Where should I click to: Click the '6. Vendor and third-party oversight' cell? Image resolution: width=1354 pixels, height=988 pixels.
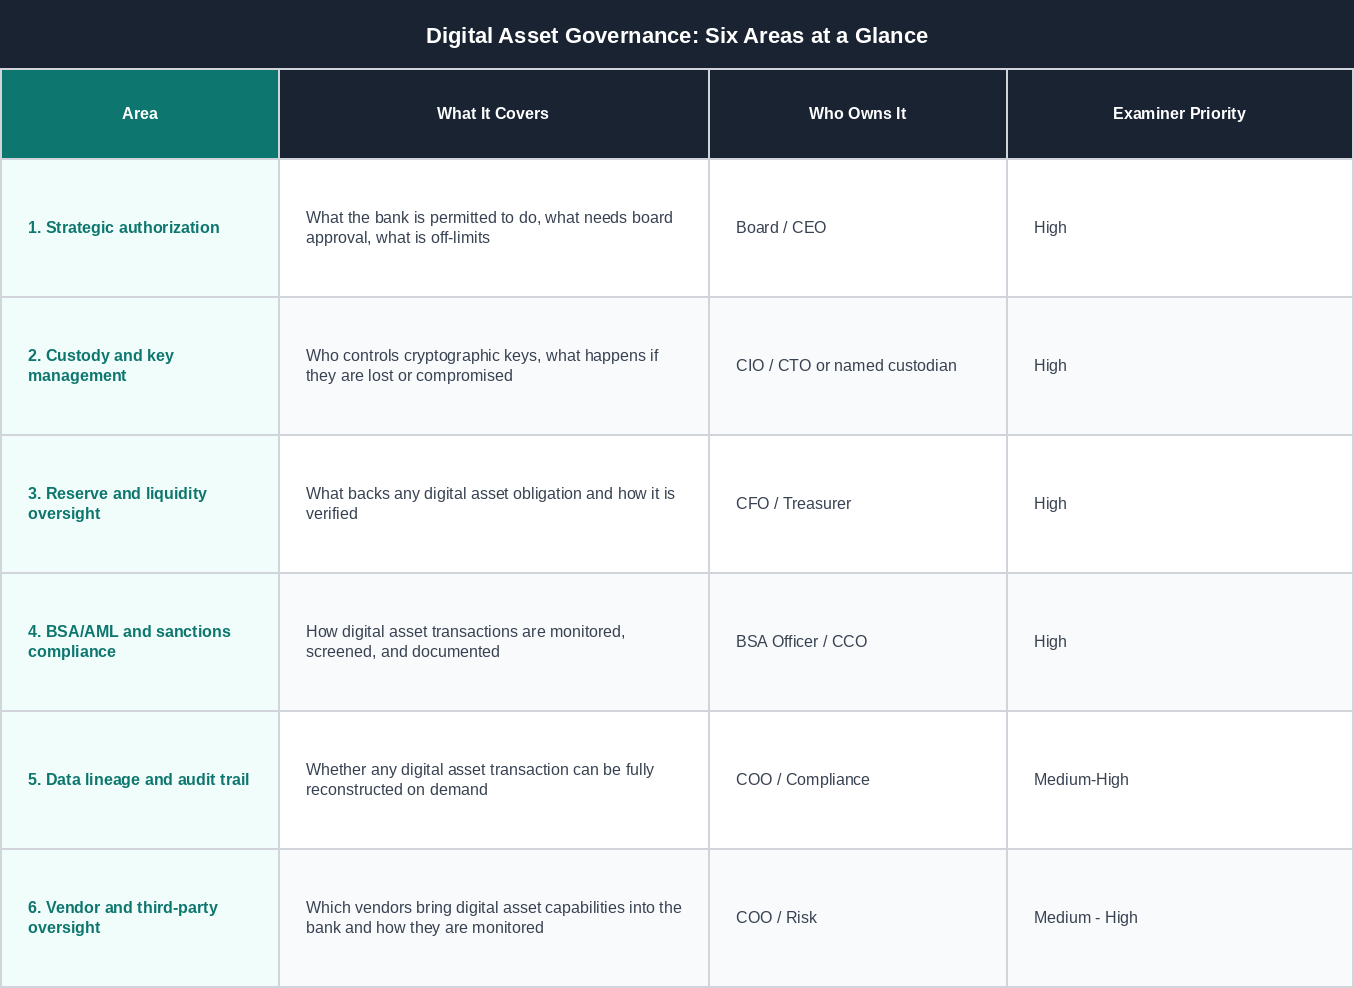tap(140, 918)
